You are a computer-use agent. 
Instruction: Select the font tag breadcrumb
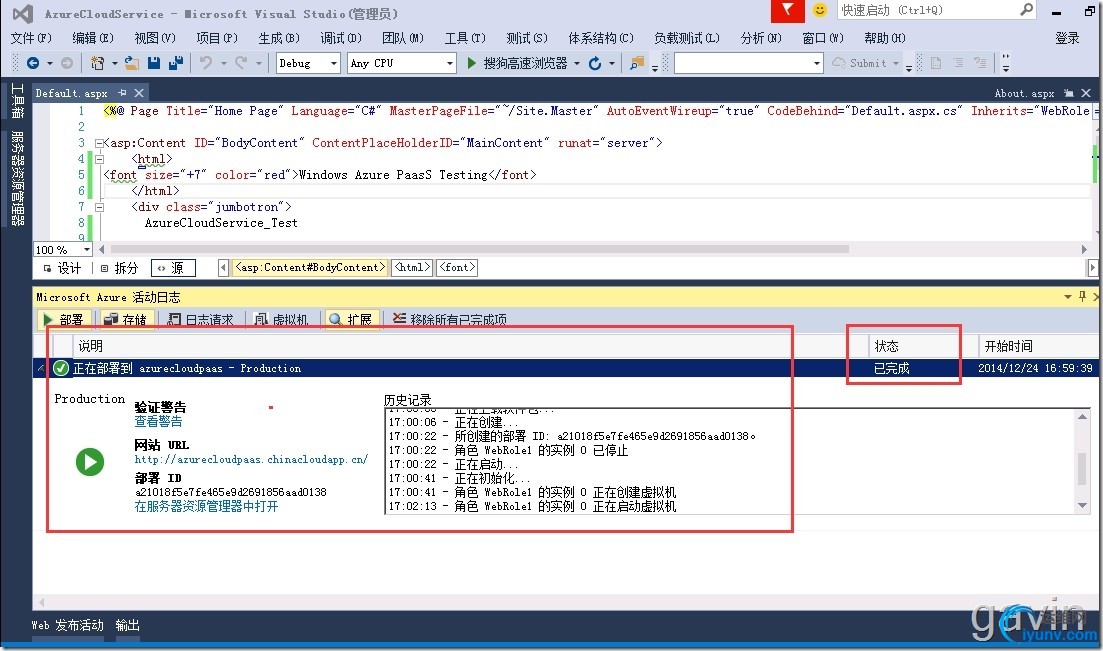(457, 267)
